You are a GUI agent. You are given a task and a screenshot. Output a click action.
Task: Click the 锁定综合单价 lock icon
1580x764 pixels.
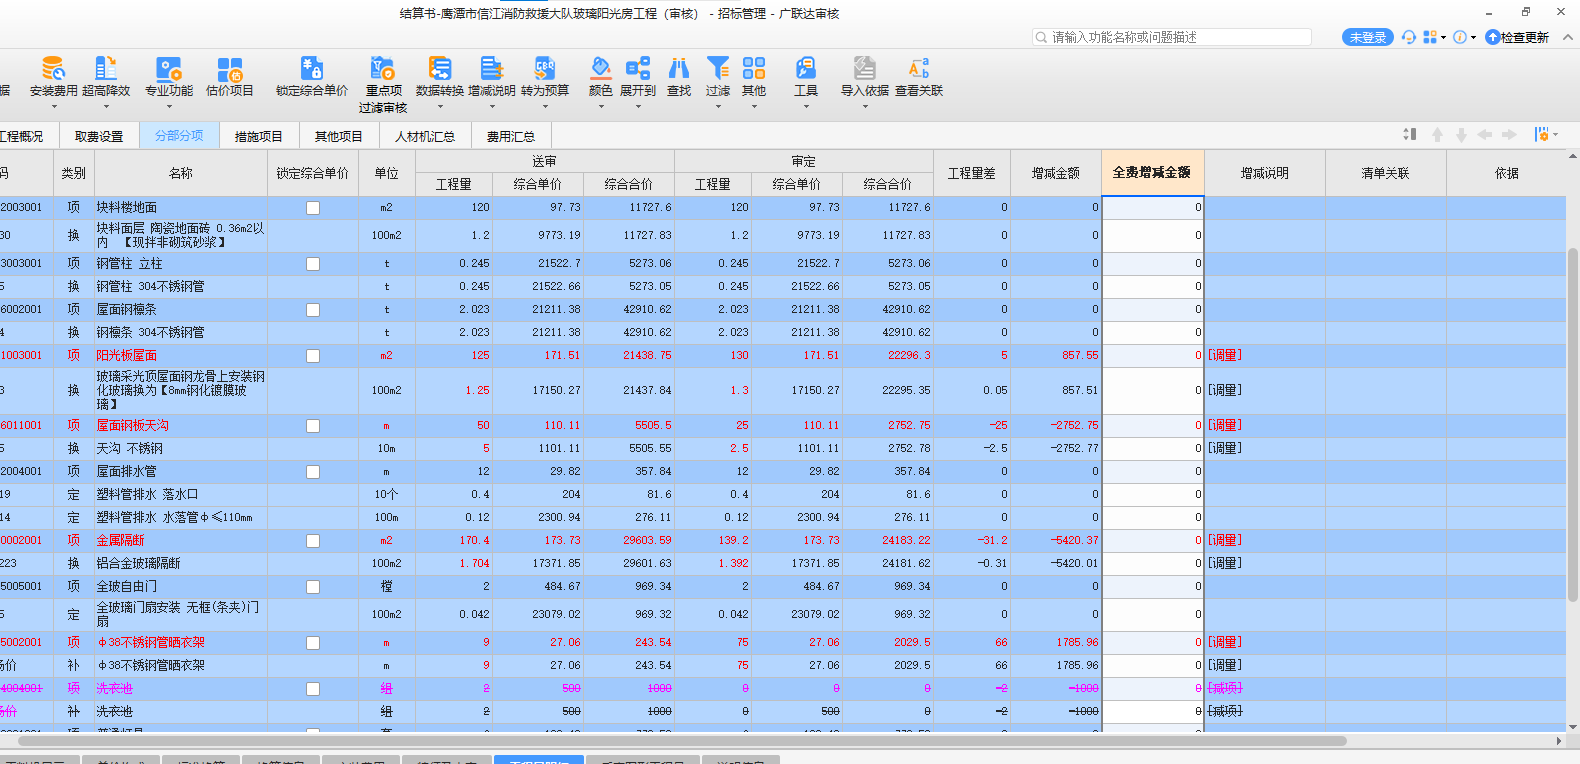point(312,69)
